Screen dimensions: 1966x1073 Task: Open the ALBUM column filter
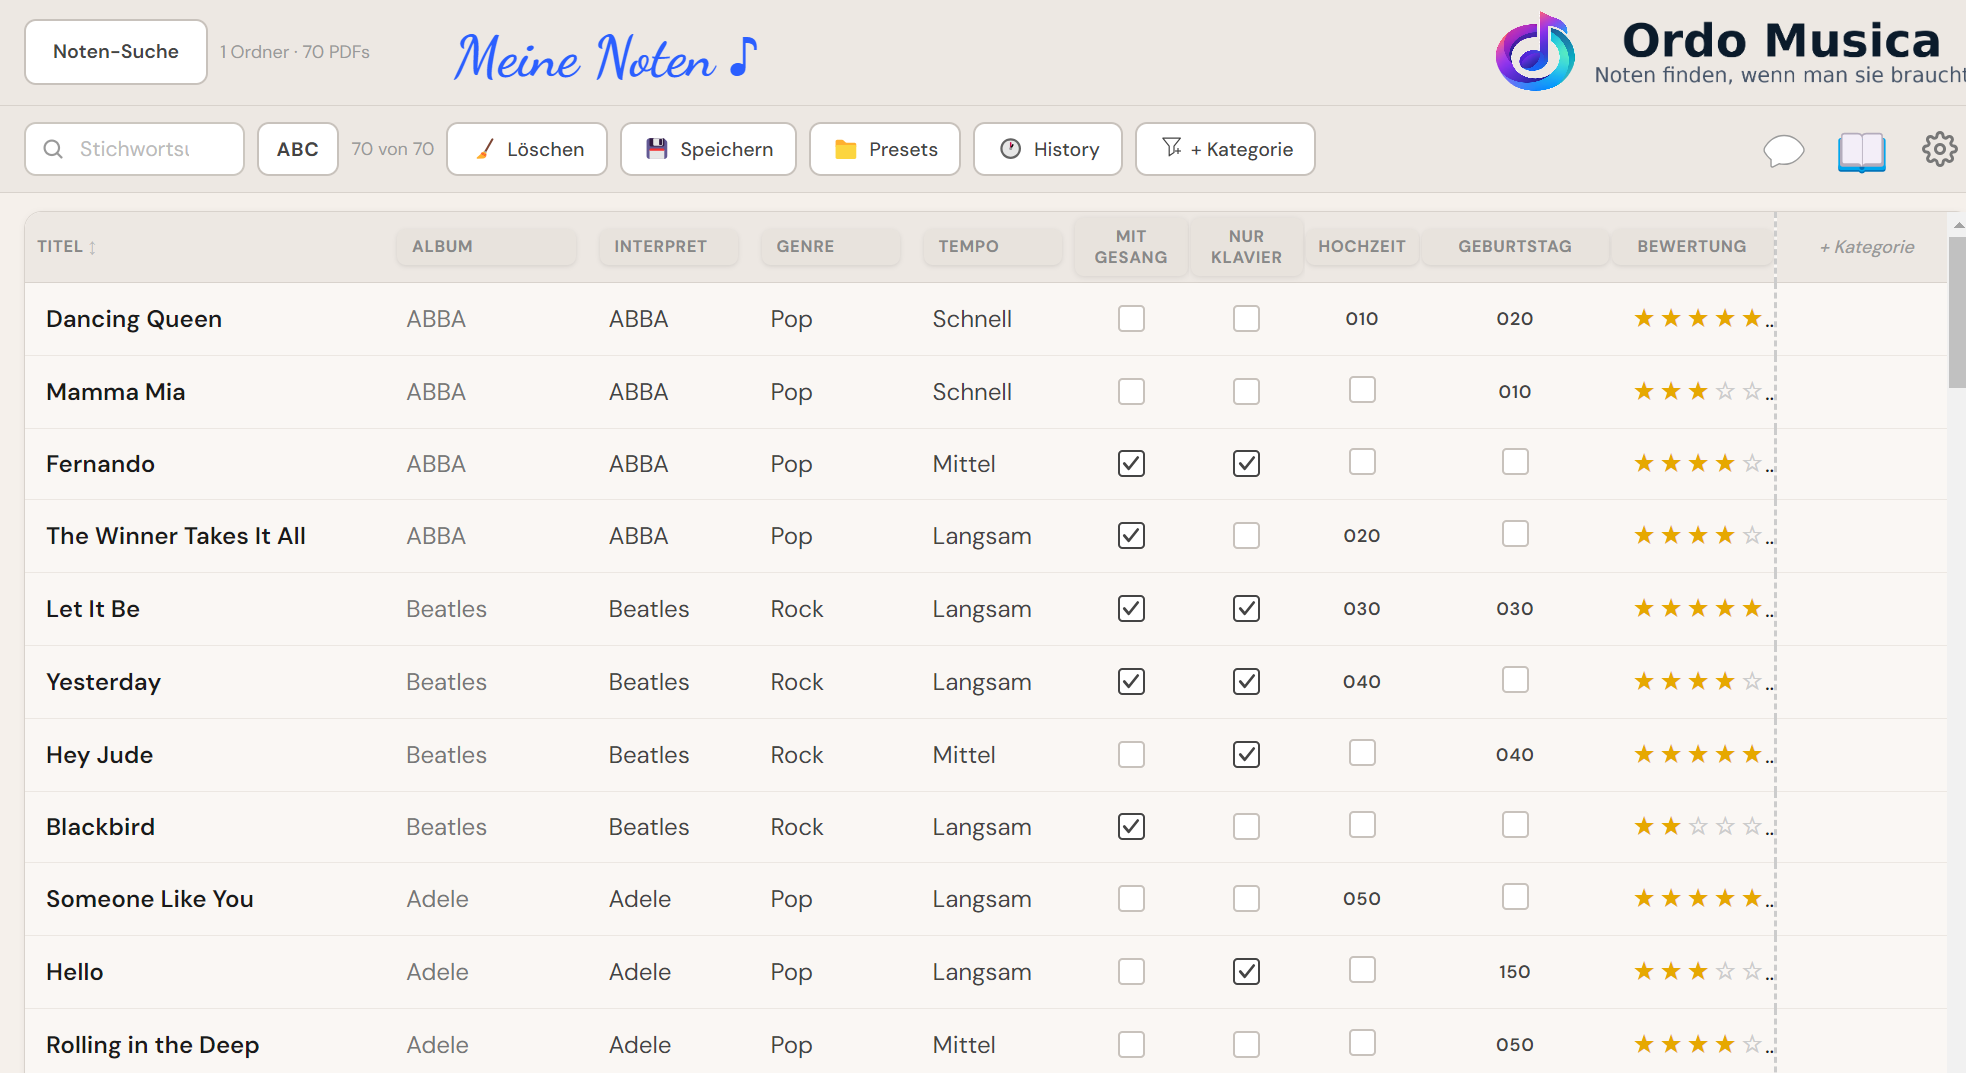[486, 246]
